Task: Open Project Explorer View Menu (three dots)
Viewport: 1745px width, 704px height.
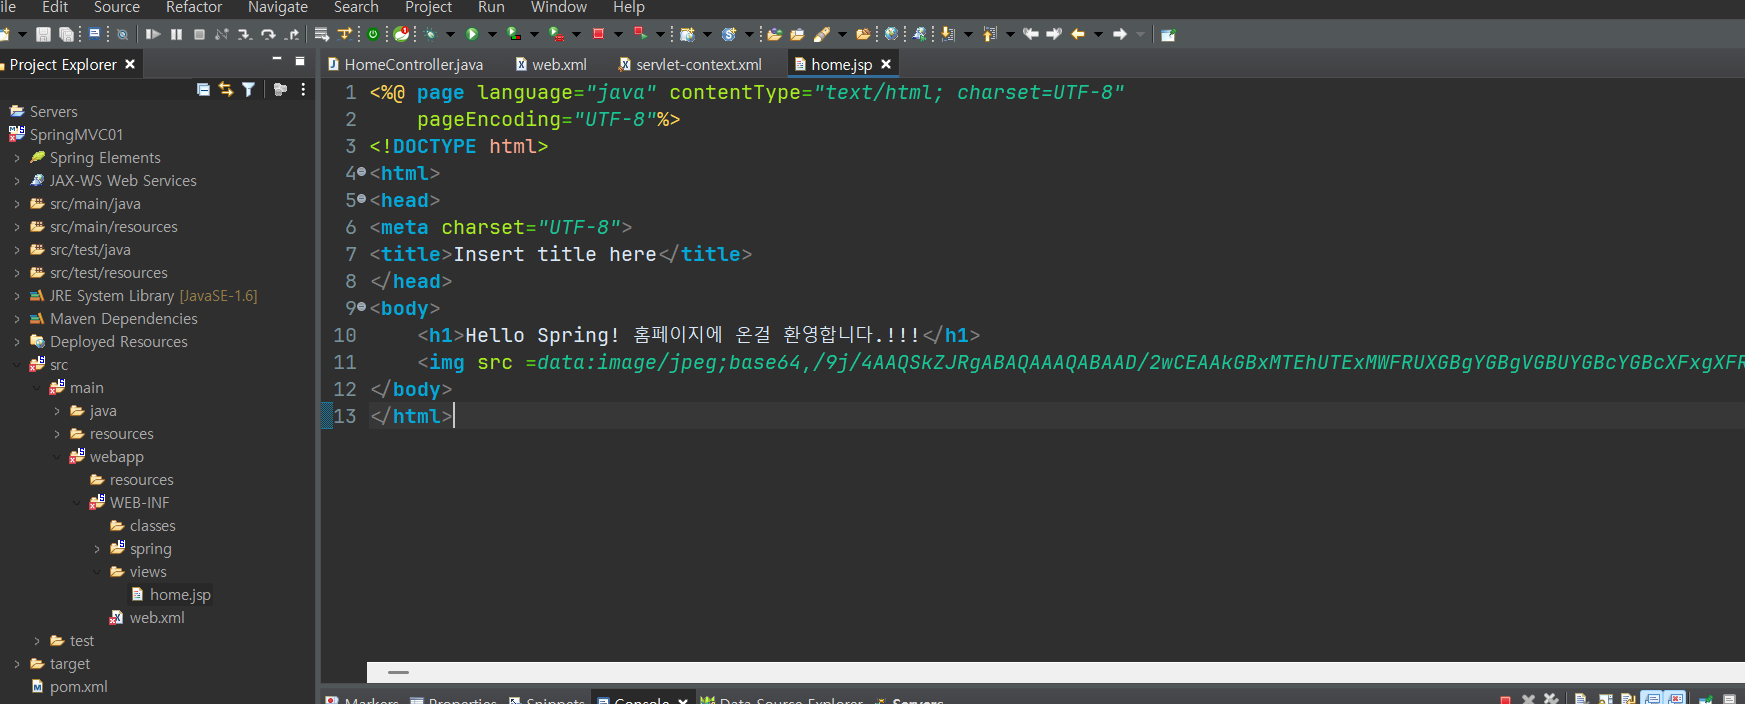Action: pos(303,89)
